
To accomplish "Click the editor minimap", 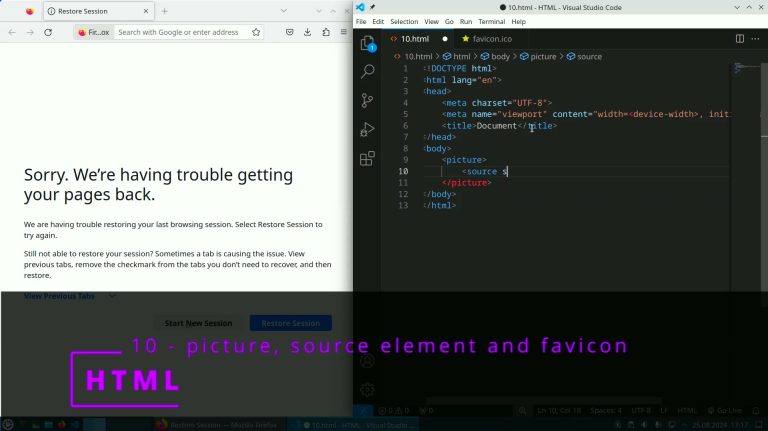I will [745, 69].
